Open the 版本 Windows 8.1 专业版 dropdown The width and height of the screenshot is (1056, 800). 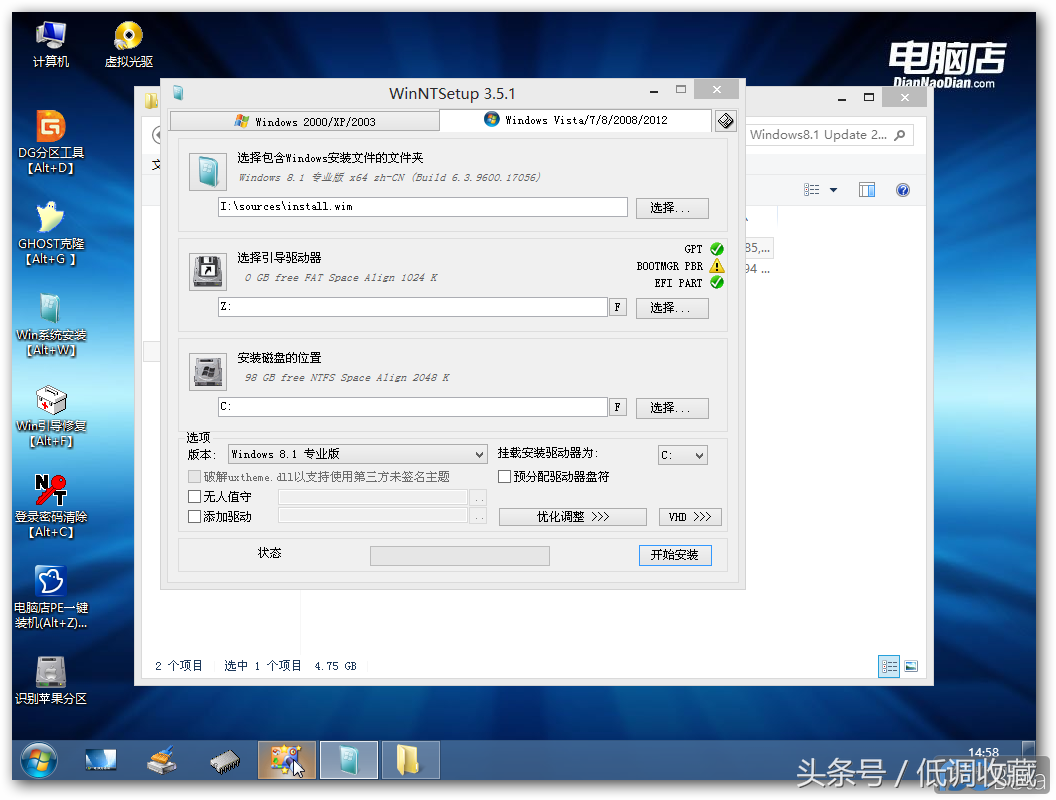click(x=358, y=454)
